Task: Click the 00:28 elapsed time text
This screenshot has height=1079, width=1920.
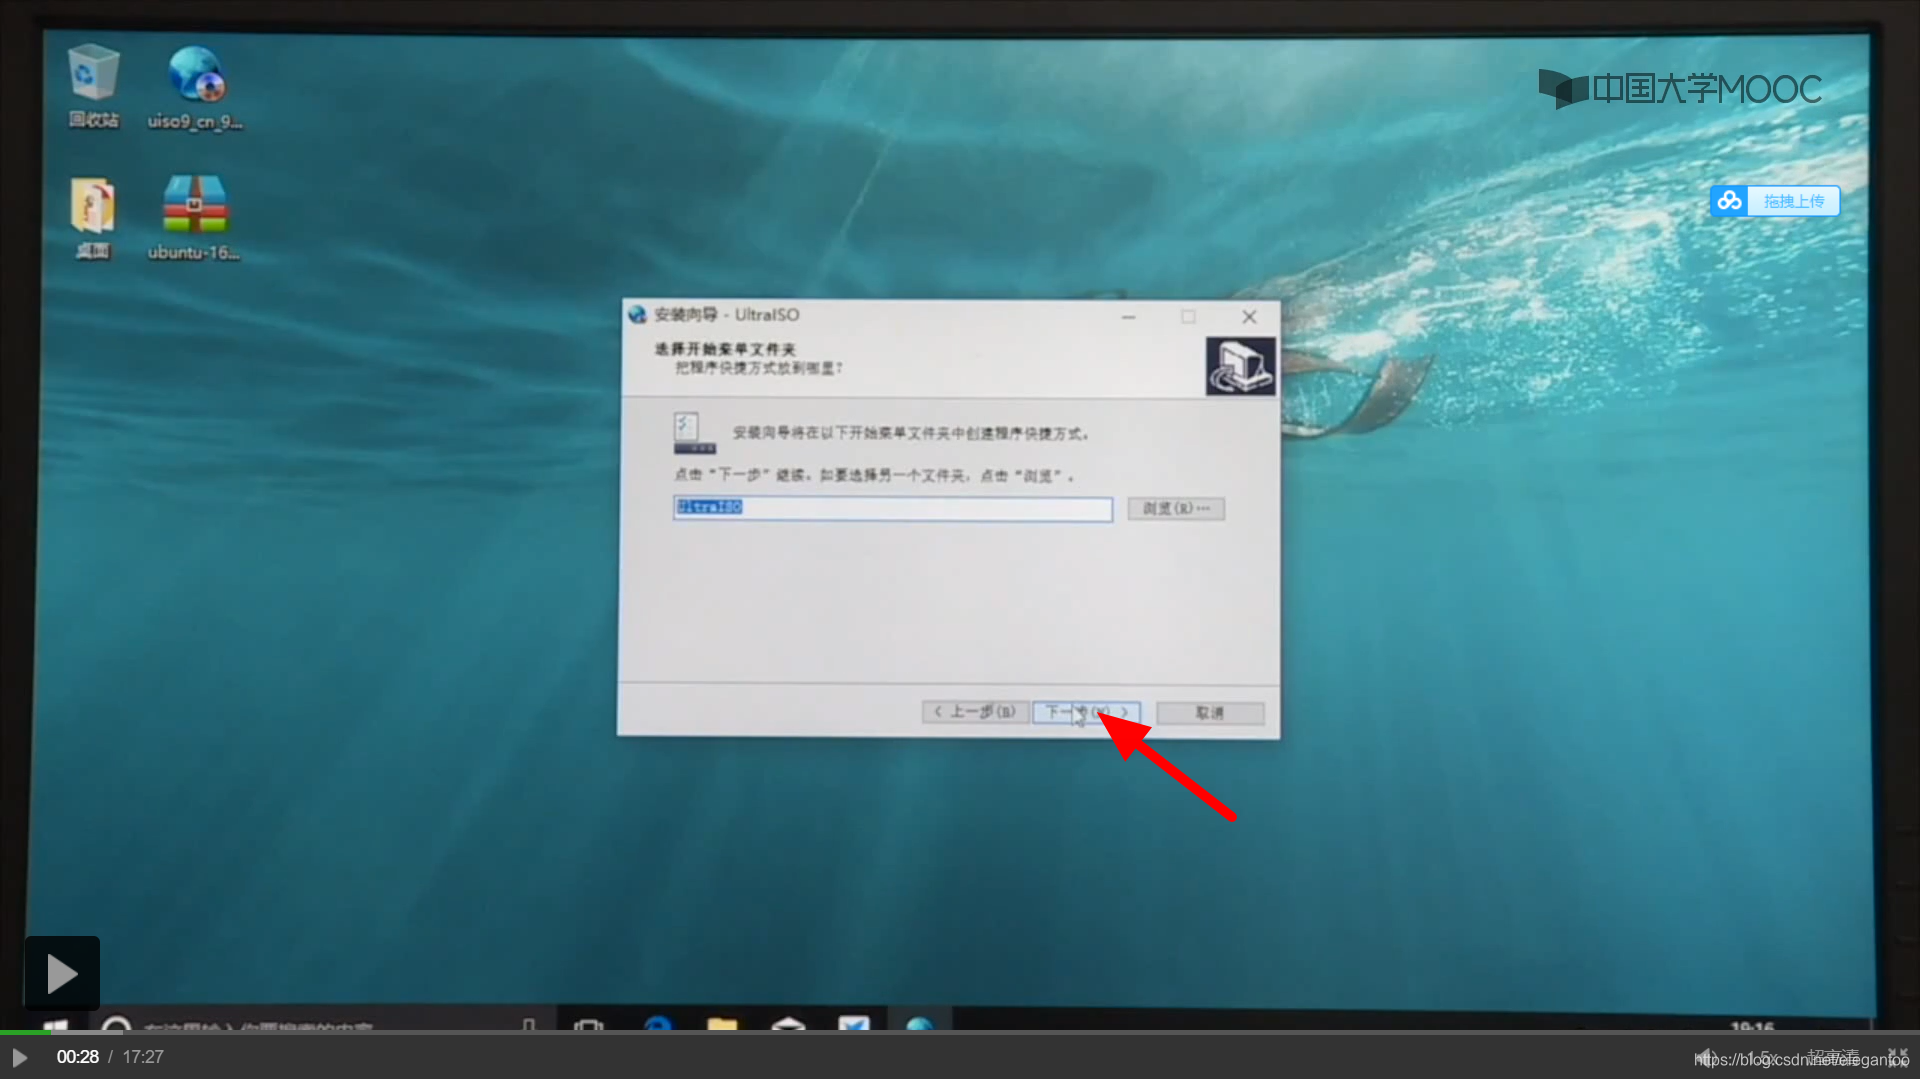Action: pyautogui.click(x=77, y=1057)
